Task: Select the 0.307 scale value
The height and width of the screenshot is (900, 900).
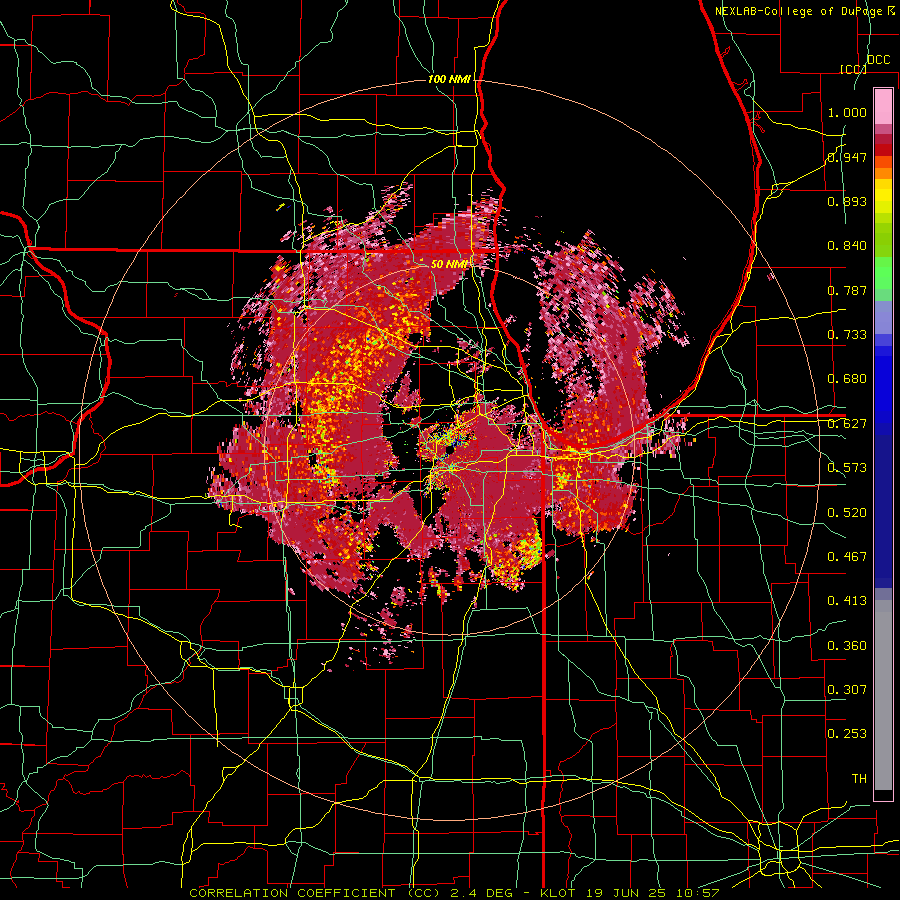Action: pyautogui.click(x=847, y=690)
